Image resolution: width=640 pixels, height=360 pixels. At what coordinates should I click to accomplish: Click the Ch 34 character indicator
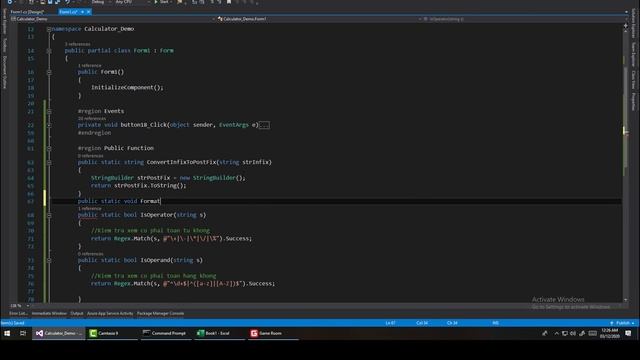[x=452, y=323]
